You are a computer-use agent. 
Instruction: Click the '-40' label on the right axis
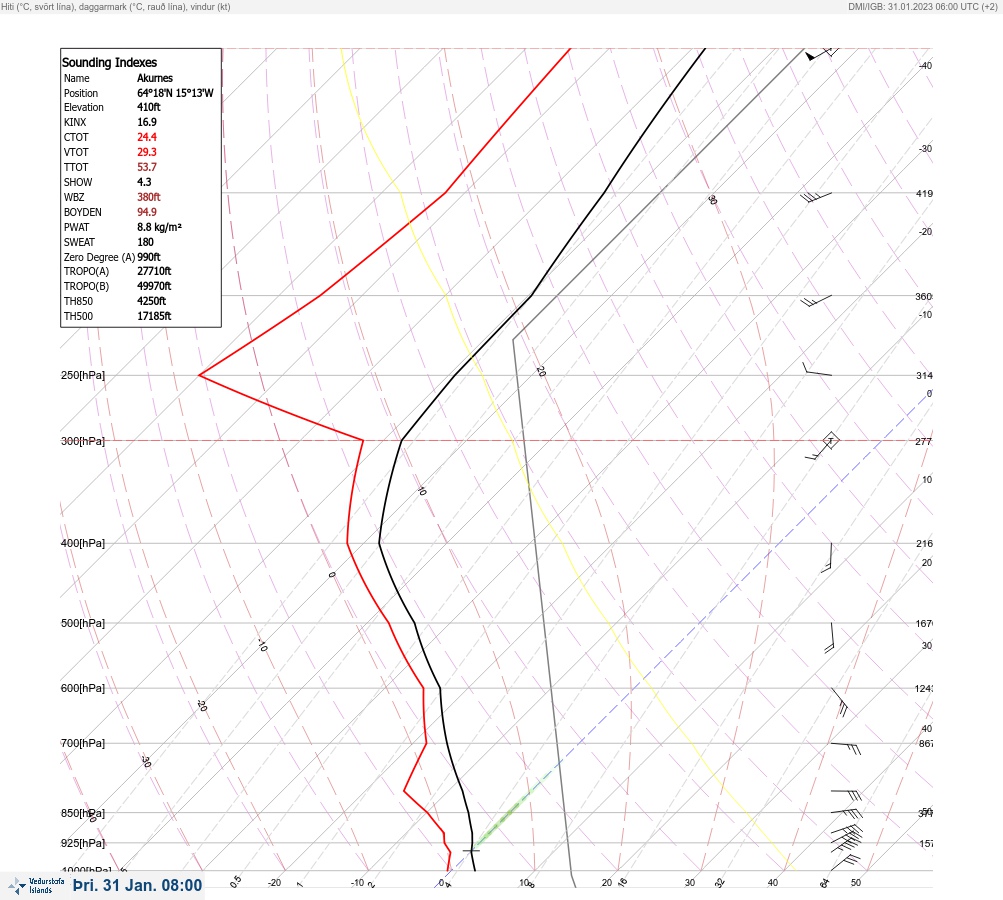coord(925,65)
